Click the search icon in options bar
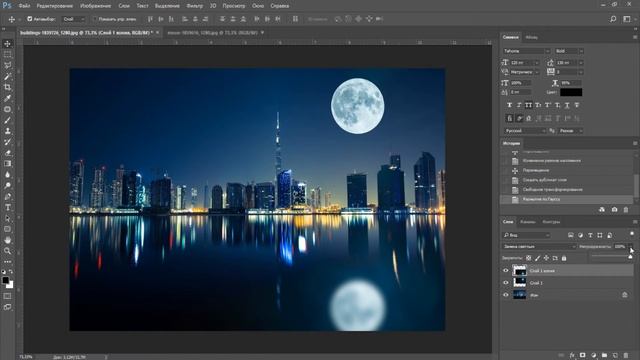This screenshot has width=640, height=360. (x=613, y=19)
